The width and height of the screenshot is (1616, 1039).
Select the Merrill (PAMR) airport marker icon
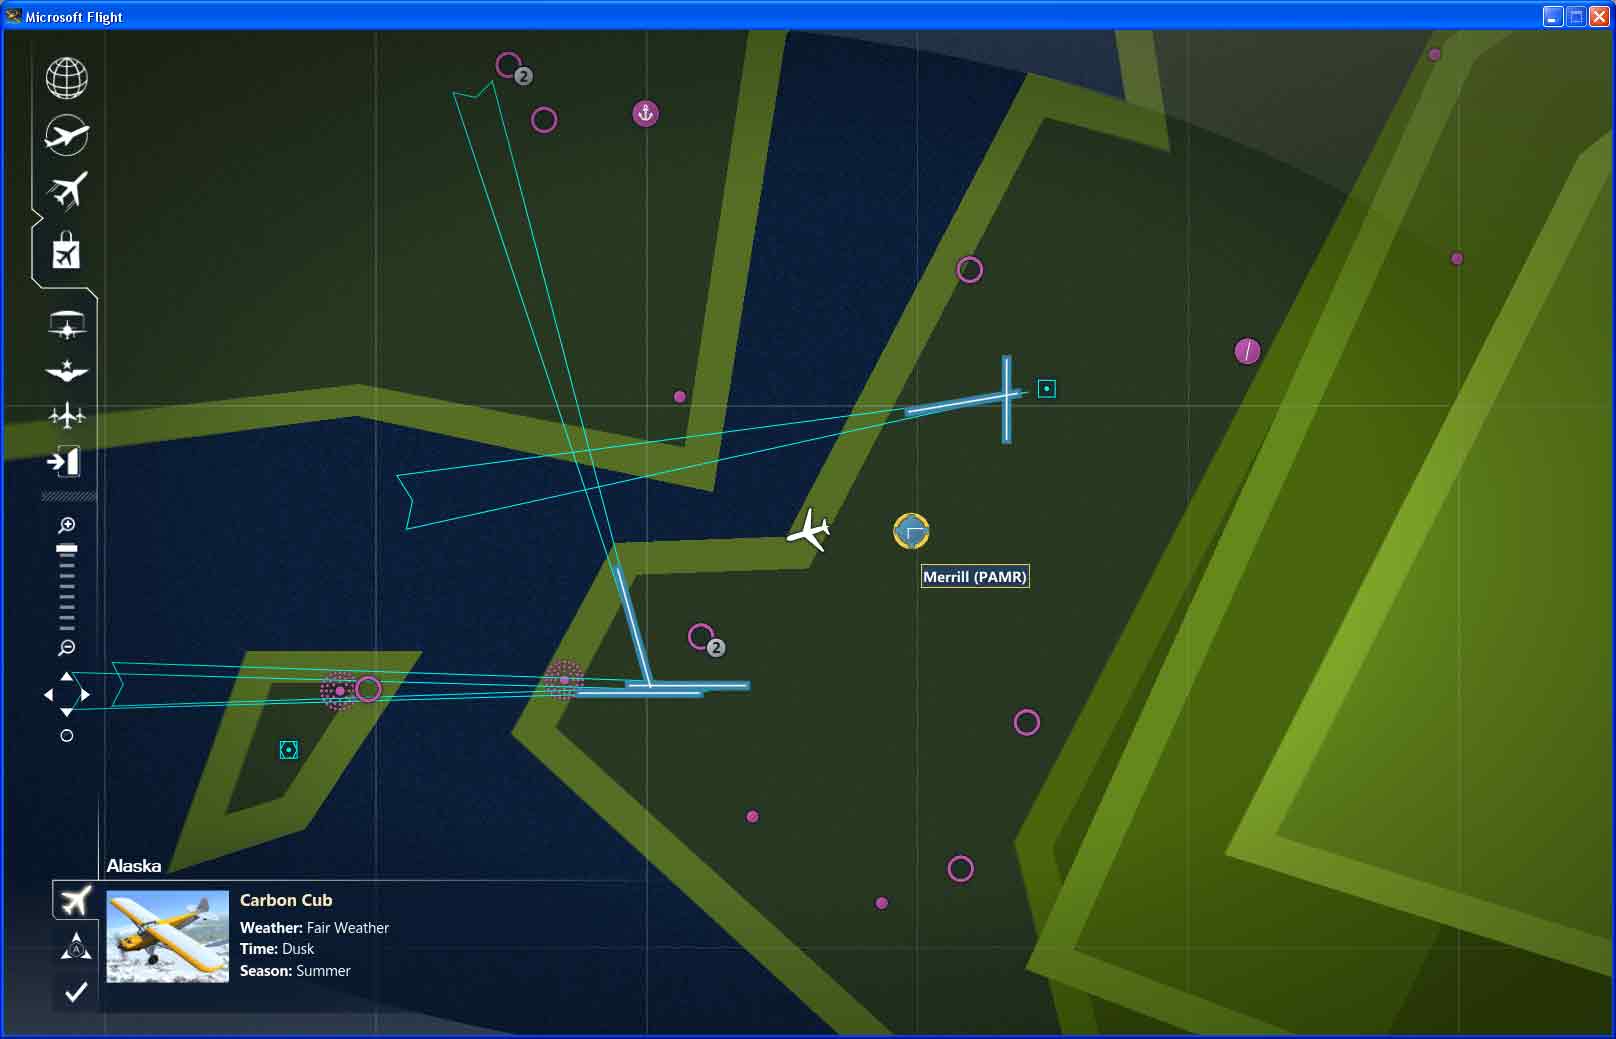(911, 531)
